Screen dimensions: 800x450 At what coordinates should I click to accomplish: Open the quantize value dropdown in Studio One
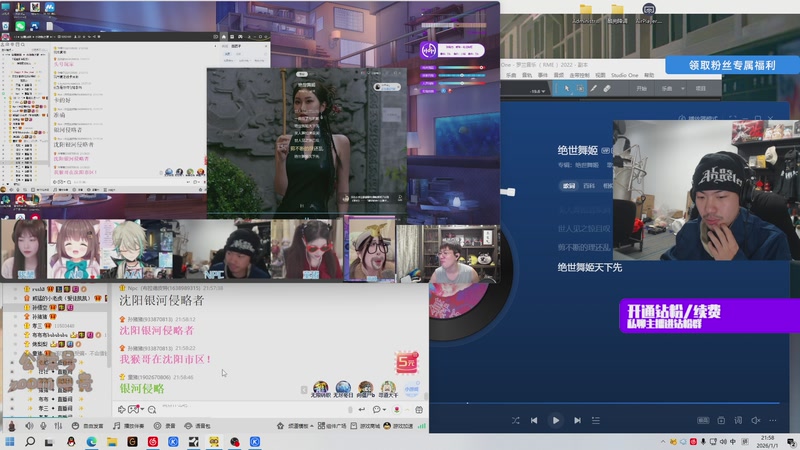pos(537,91)
